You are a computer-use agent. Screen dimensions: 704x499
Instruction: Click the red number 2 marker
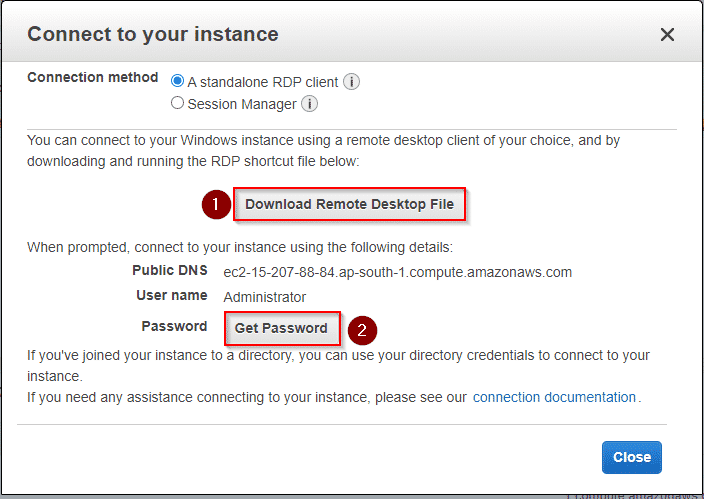click(x=362, y=330)
